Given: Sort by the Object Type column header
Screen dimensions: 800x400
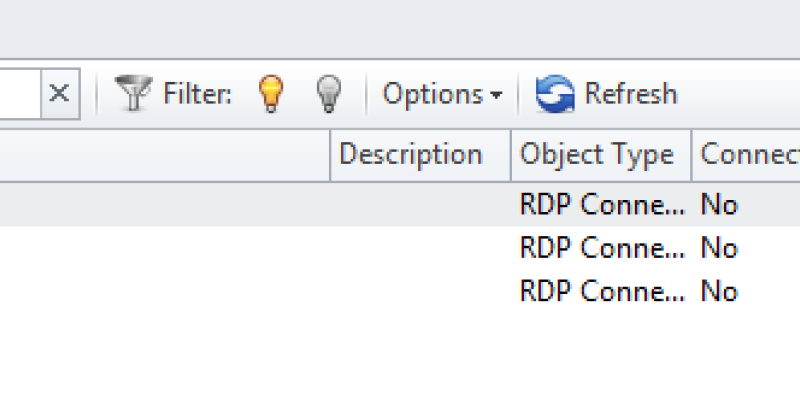Looking at the screenshot, I should pyautogui.click(x=601, y=155).
